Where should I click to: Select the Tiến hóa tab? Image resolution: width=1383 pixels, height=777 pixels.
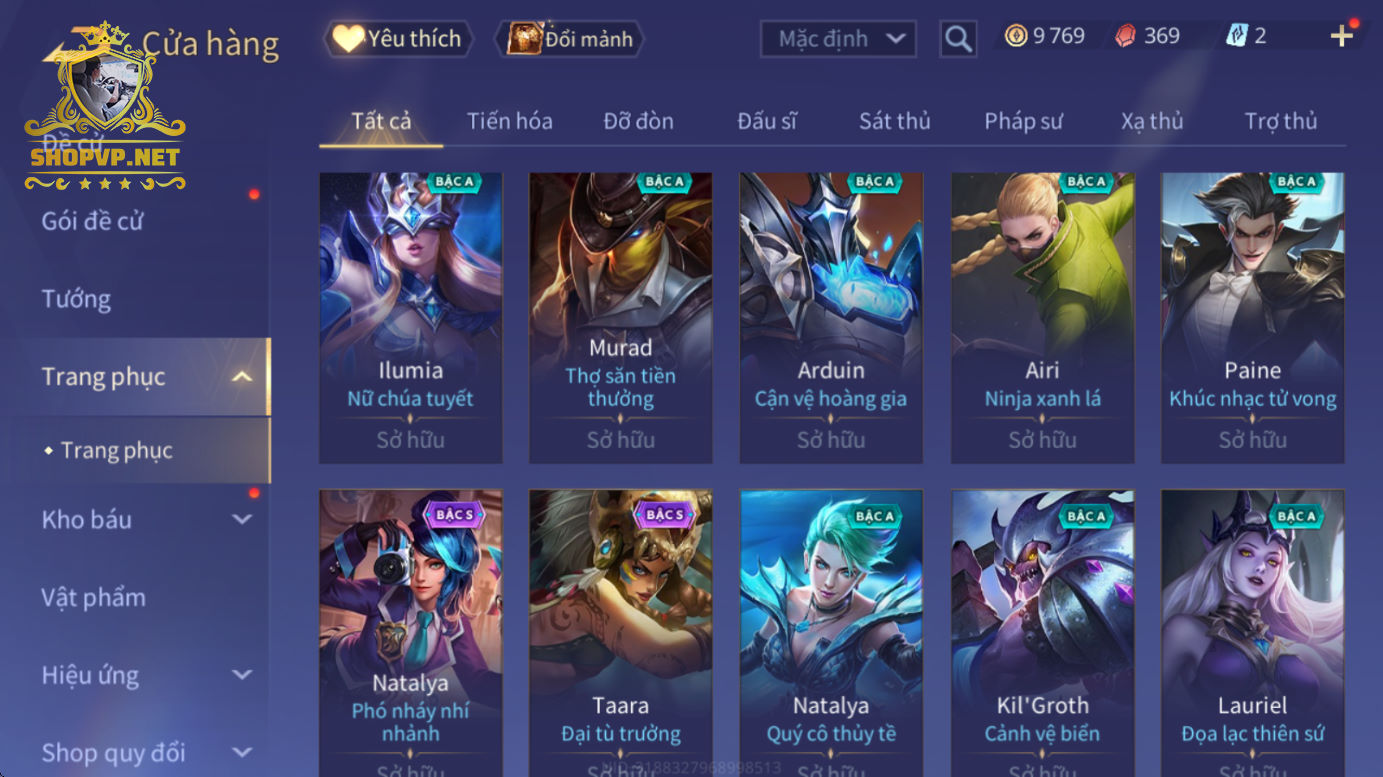(x=509, y=121)
